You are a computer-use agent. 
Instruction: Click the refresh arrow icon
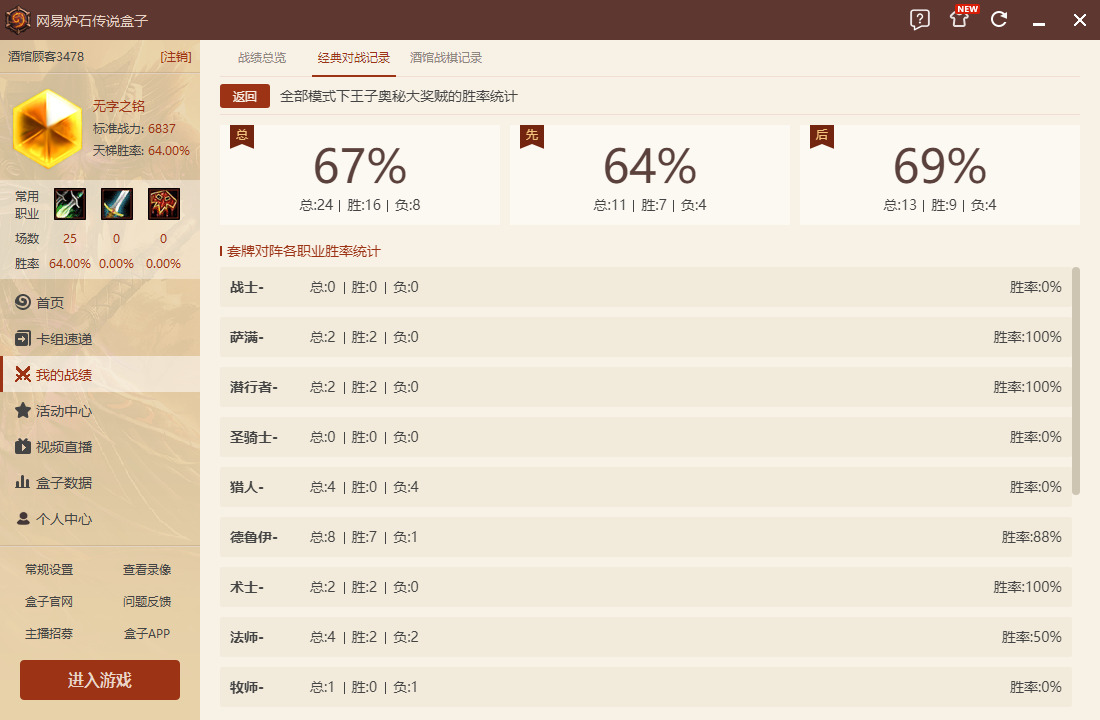999,20
